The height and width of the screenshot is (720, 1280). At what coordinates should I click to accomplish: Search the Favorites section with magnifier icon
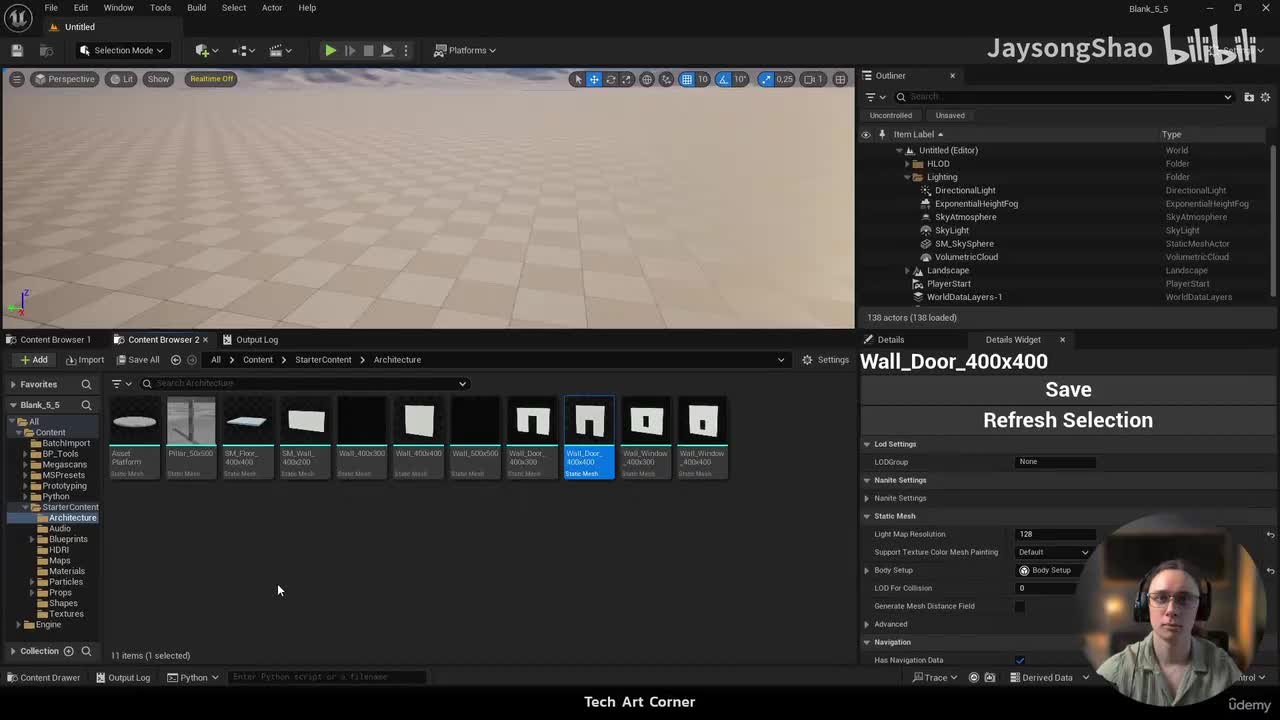pyautogui.click(x=86, y=384)
